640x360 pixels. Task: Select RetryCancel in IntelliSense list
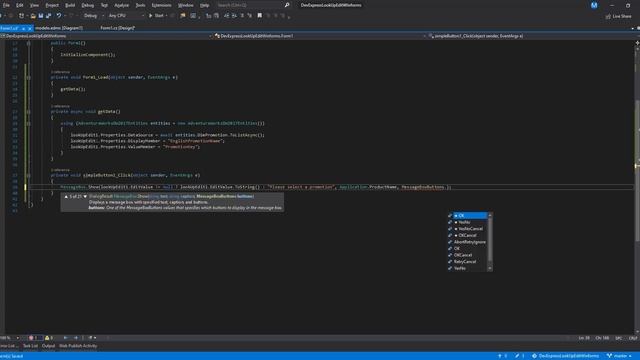coord(468,262)
